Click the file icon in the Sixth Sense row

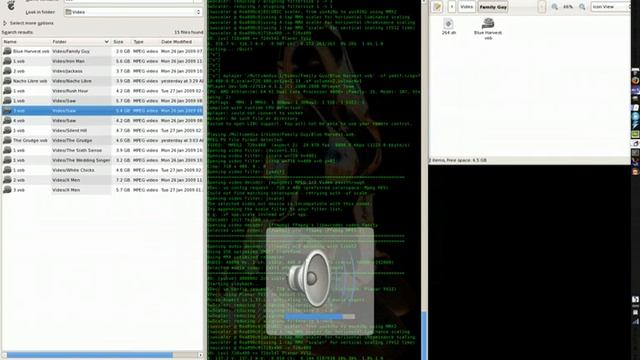[x=7, y=150]
